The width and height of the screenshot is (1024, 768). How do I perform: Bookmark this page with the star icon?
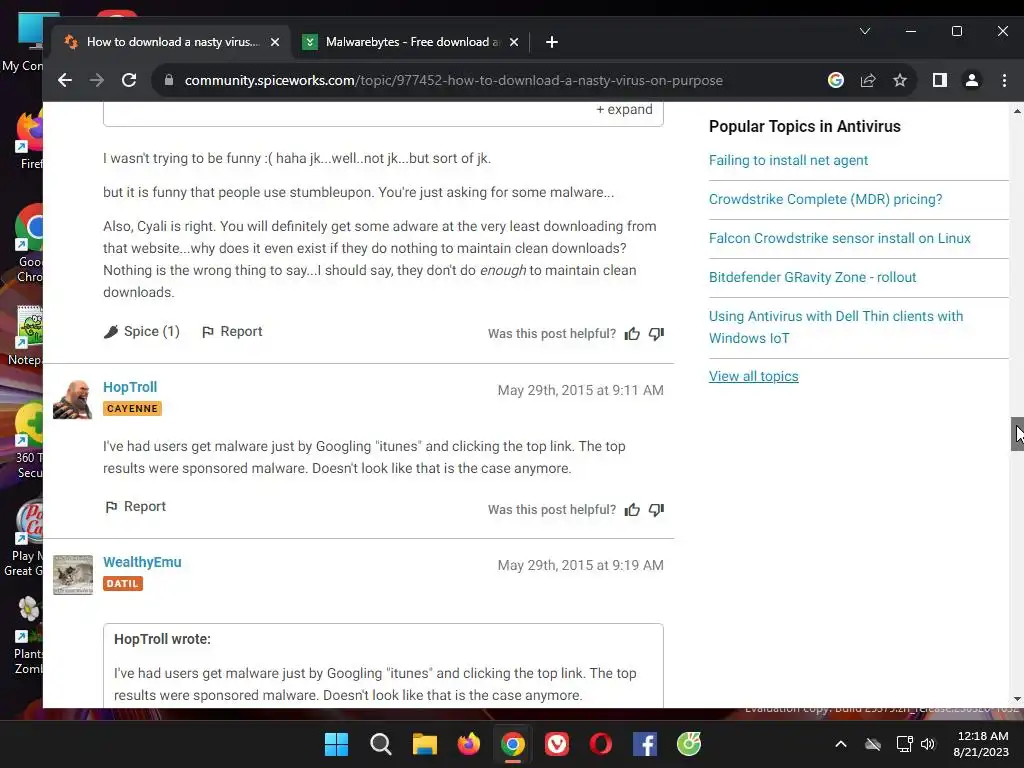pyautogui.click(x=900, y=80)
